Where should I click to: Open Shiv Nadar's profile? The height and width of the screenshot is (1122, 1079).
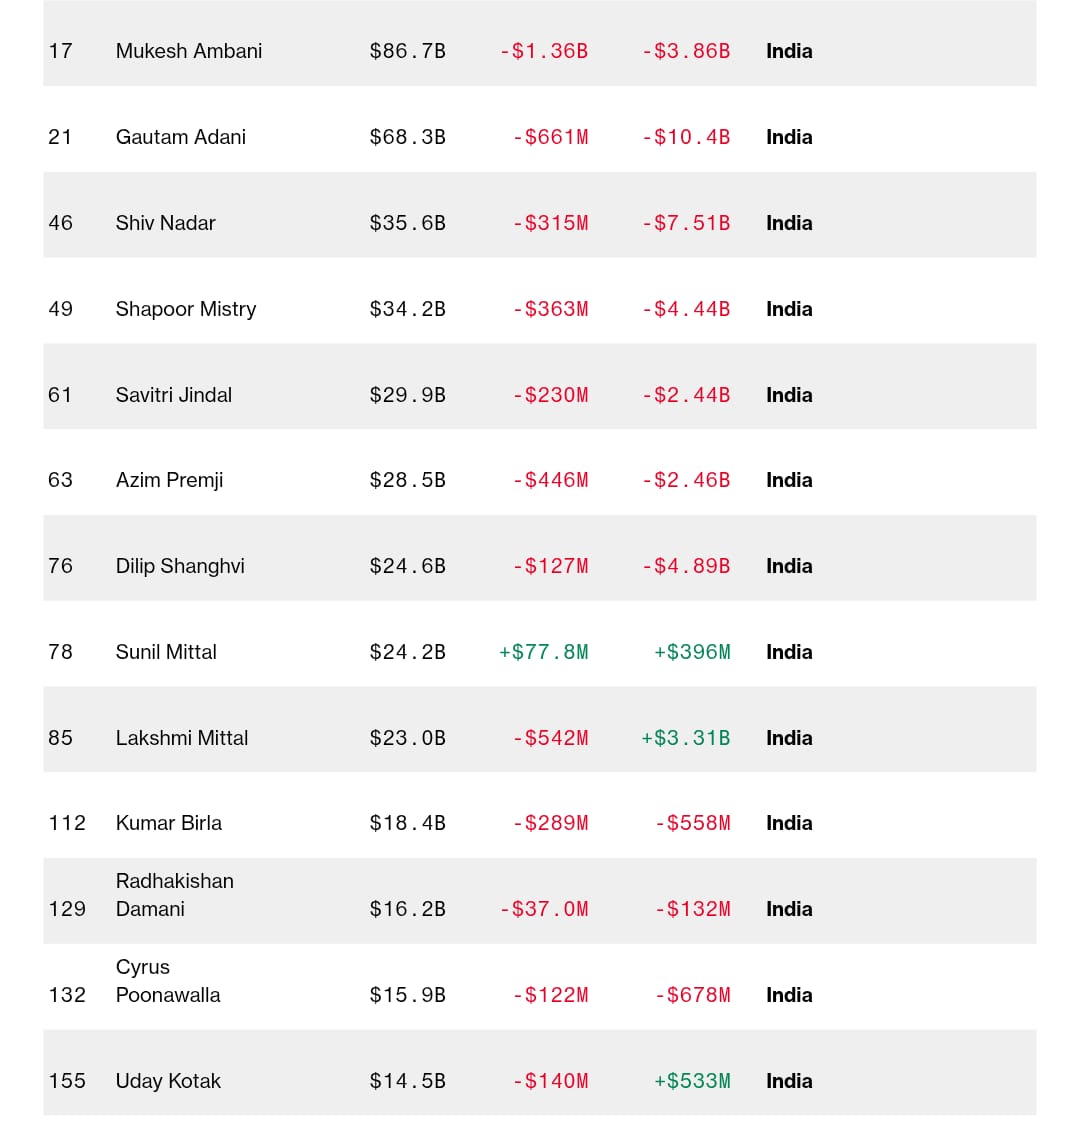tap(166, 223)
